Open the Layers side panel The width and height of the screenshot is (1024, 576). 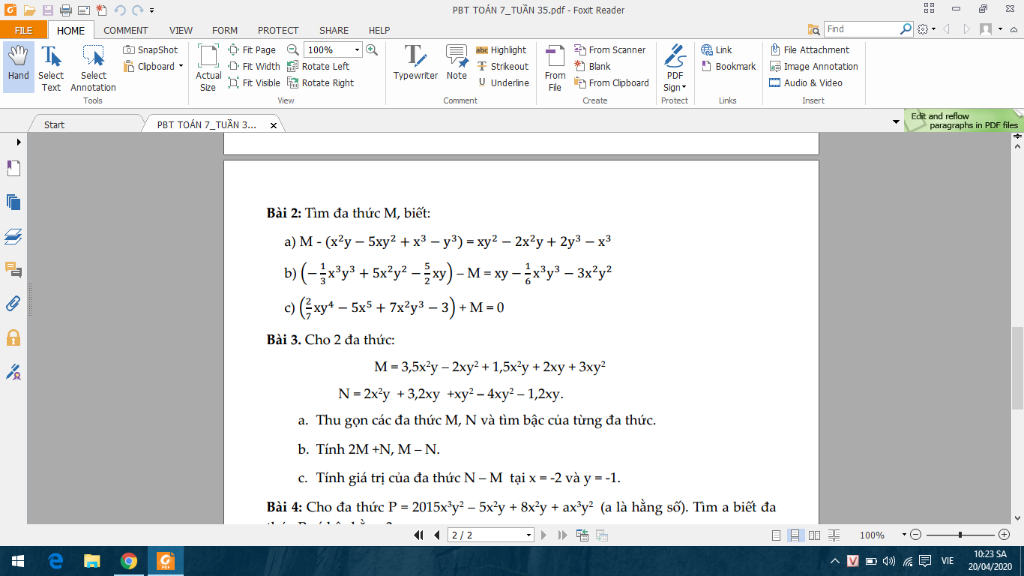pyautogui.click(x=13, y=236)
